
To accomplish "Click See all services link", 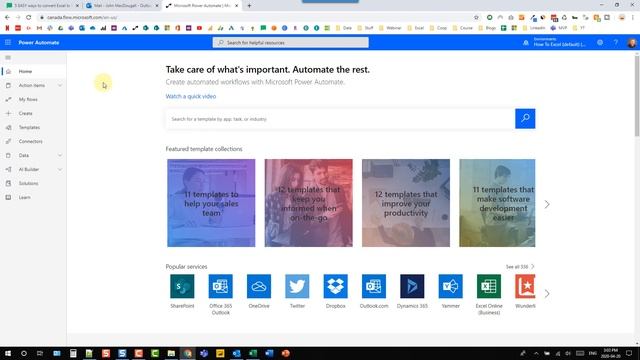I will pyautogui.click(x=520, y=267).
